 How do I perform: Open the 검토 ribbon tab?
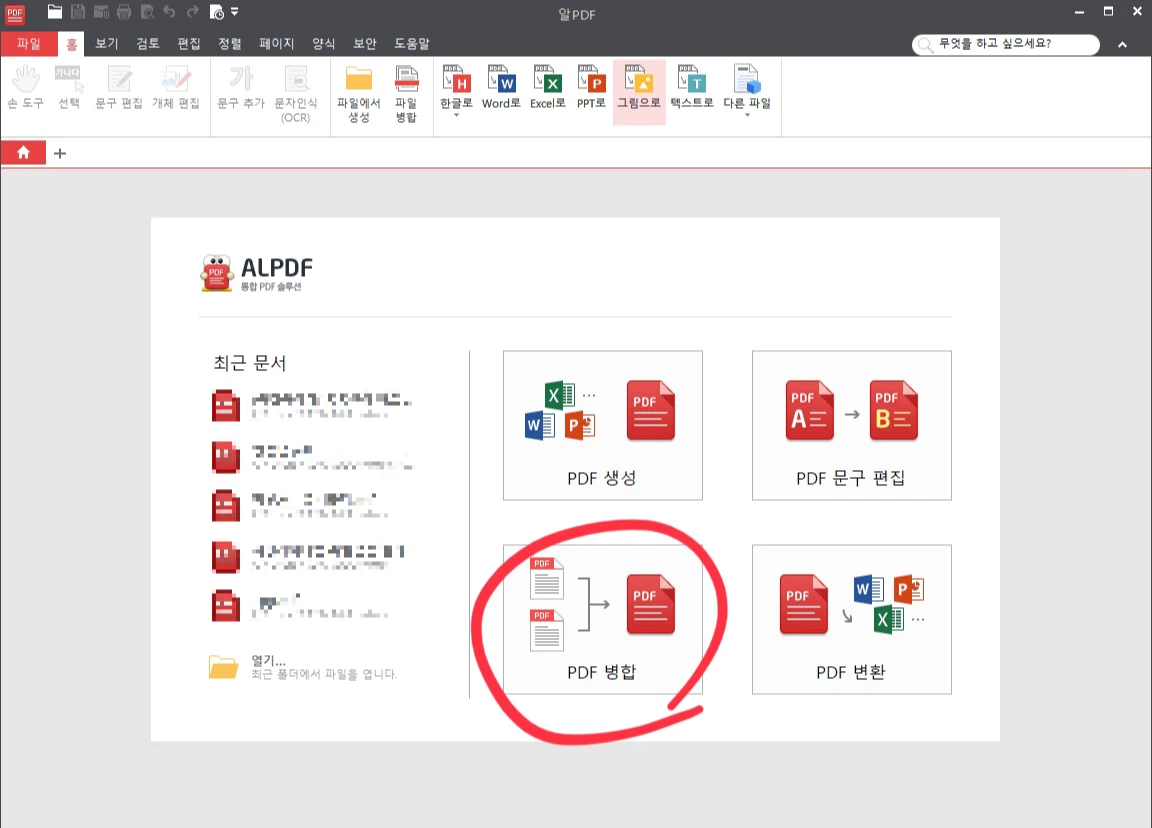148,44
